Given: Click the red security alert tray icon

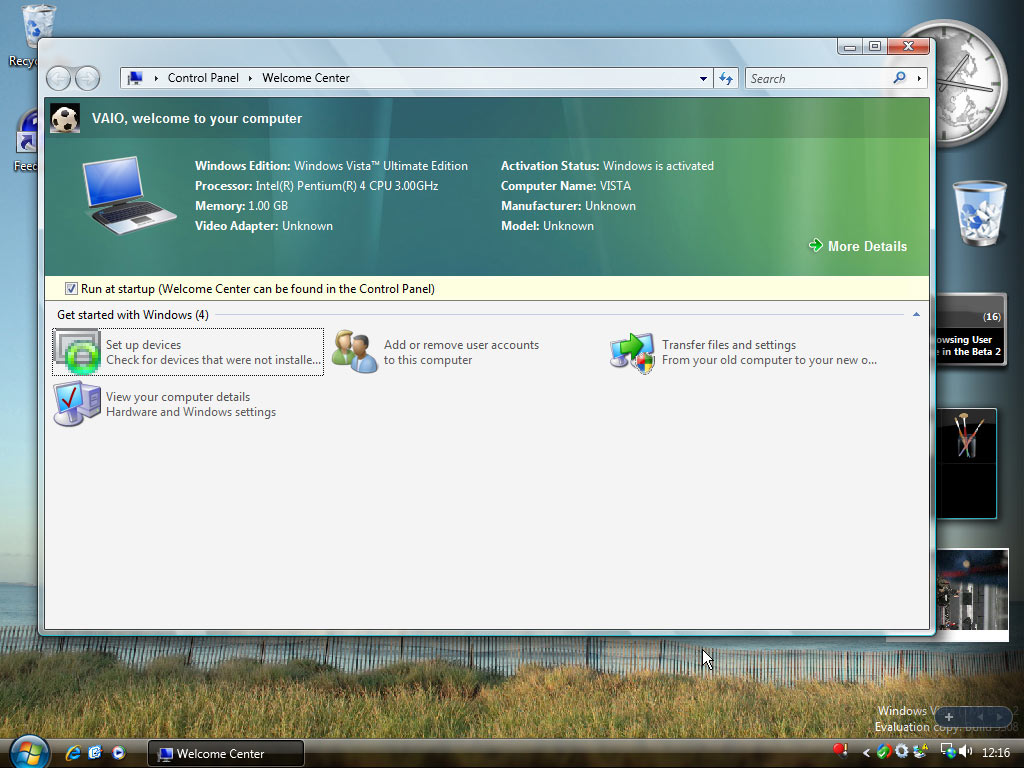Looking at the screenshot, I should [840, 751].
